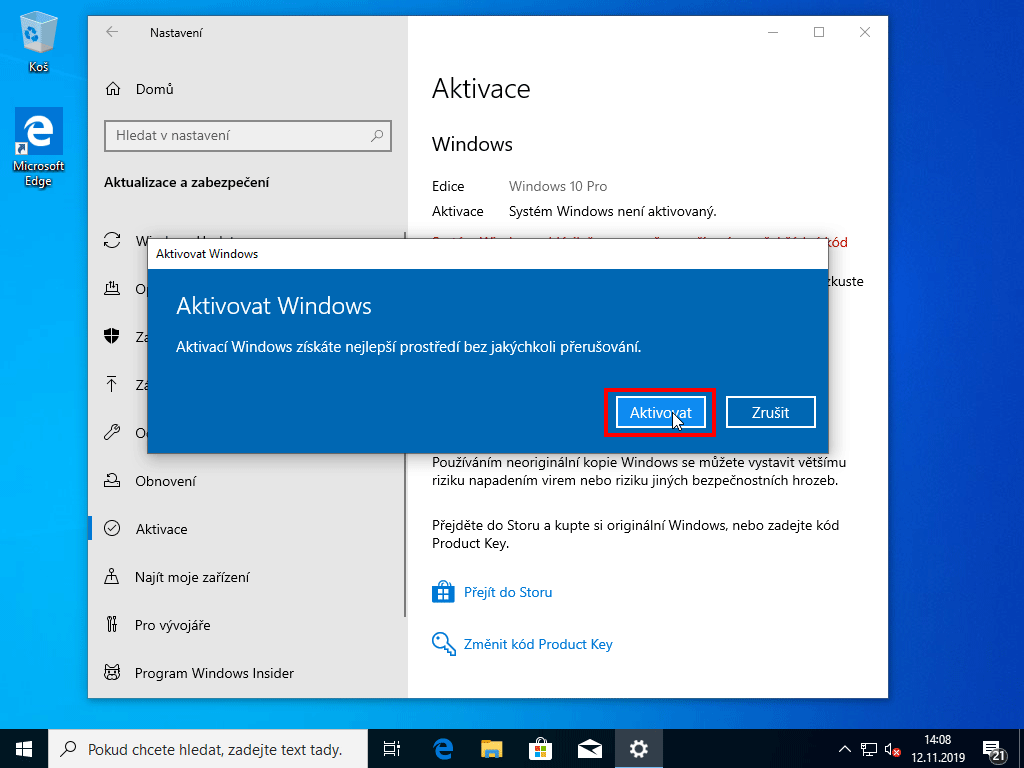Select the troubleshoot wrench icon in the sidebar
Viewport: 1024px width, 768px height.
(112, 432)
